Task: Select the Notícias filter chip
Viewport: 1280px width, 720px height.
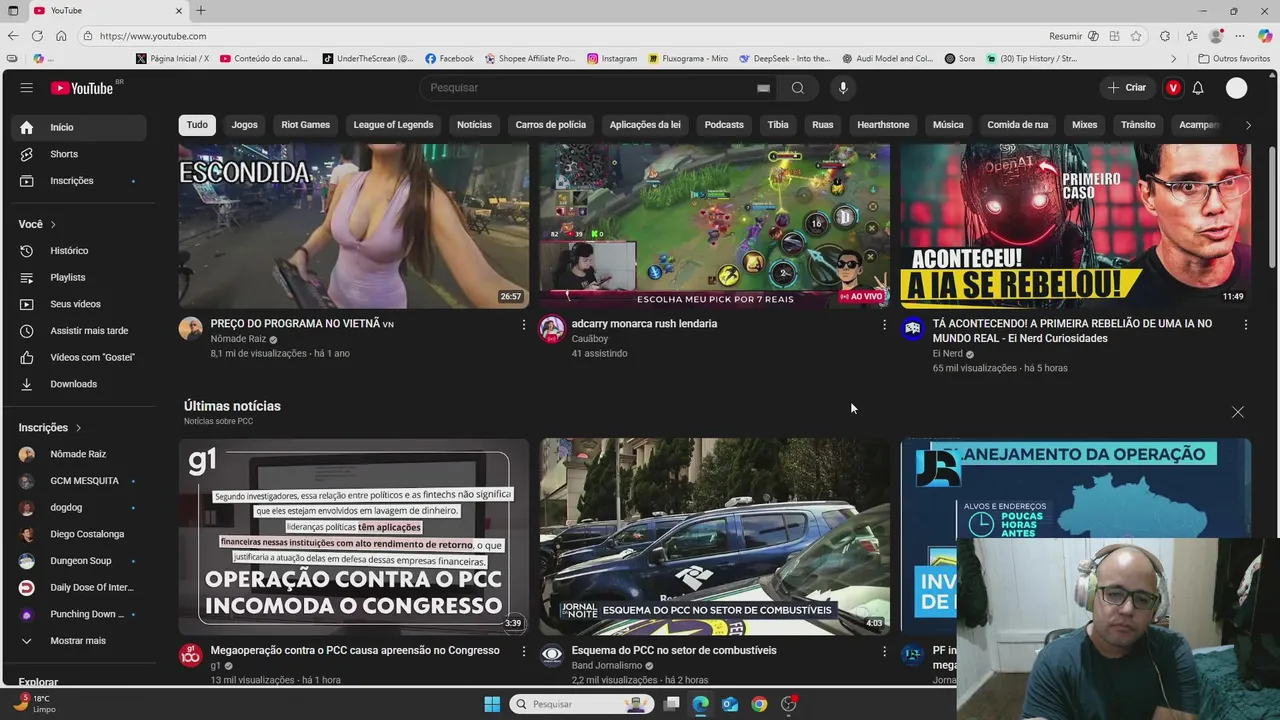Action: tap(474, 125)
